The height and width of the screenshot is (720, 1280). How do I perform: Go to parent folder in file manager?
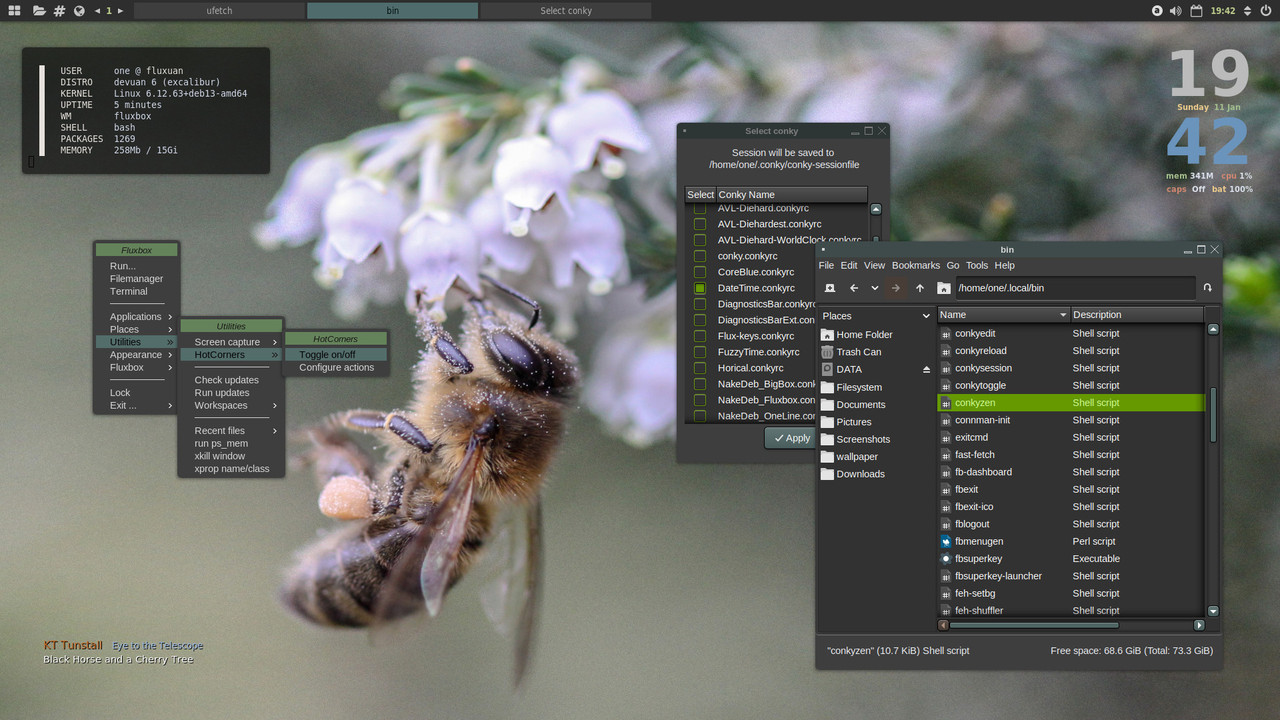[x=920, y=288]
